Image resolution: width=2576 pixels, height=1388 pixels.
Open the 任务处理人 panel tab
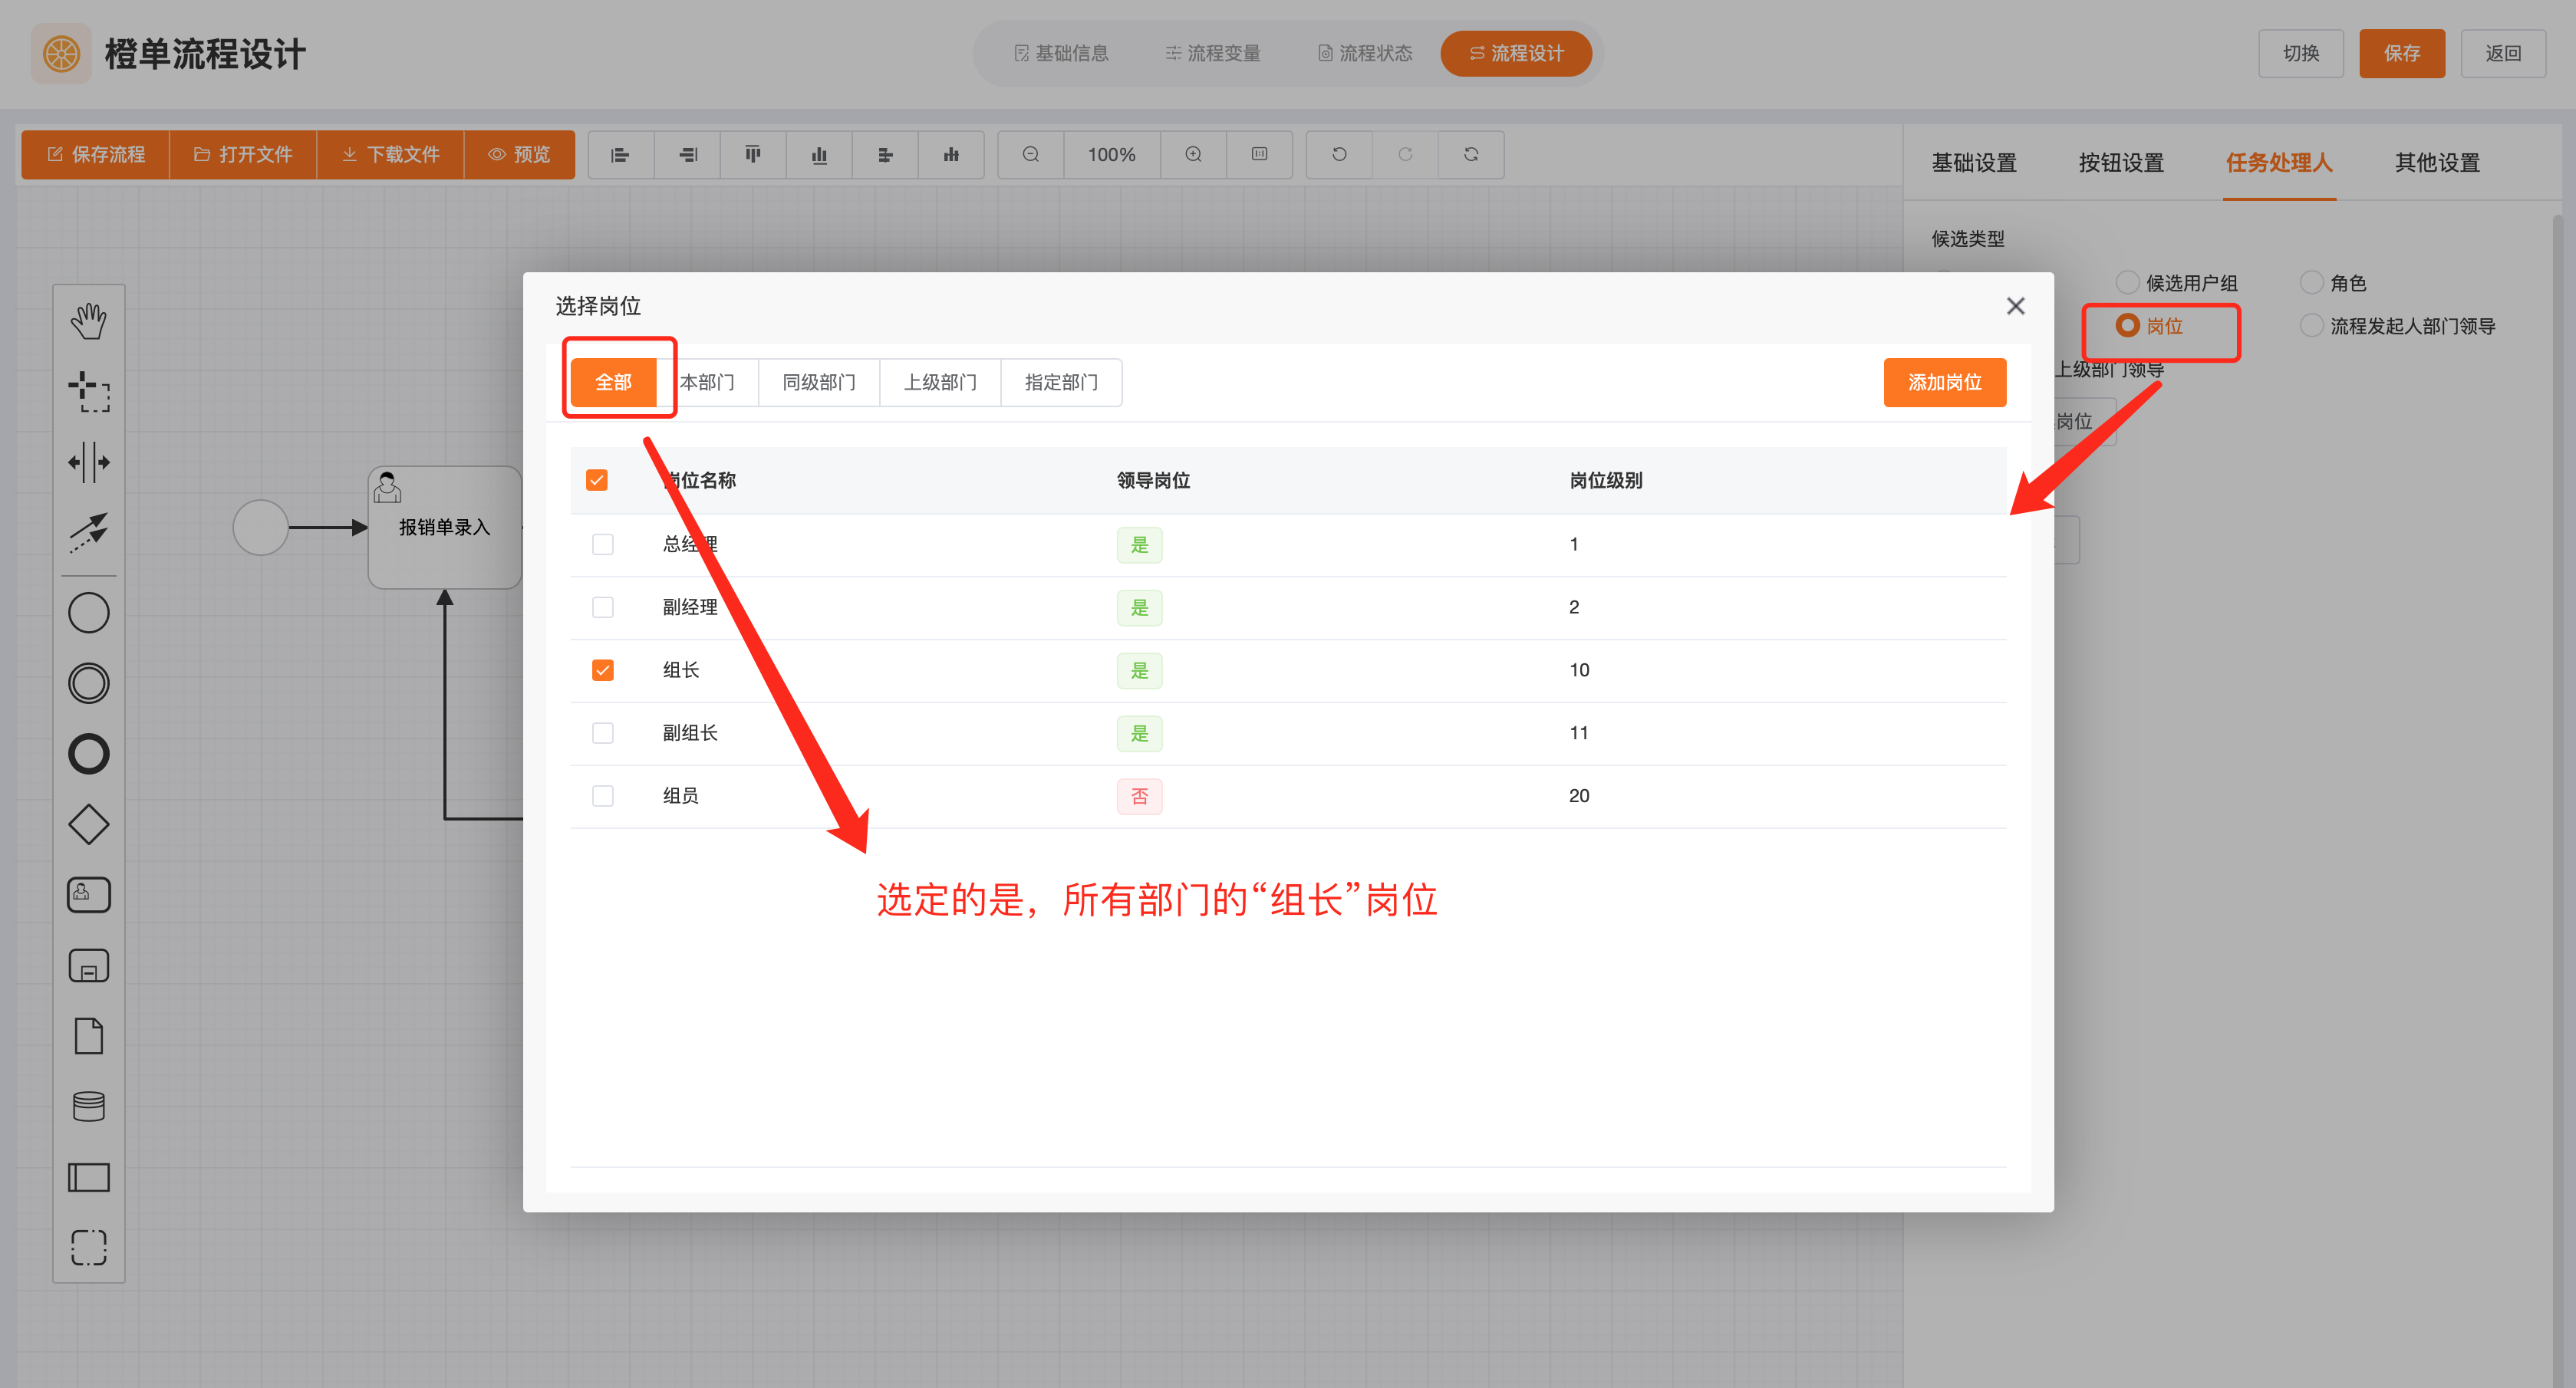(2279, 163)
